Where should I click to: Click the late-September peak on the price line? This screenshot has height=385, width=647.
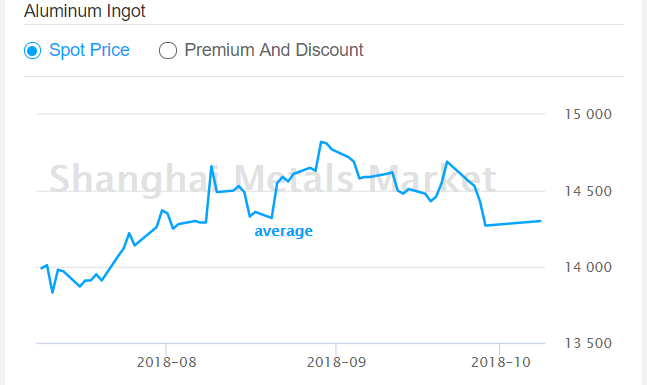(448, 162)
